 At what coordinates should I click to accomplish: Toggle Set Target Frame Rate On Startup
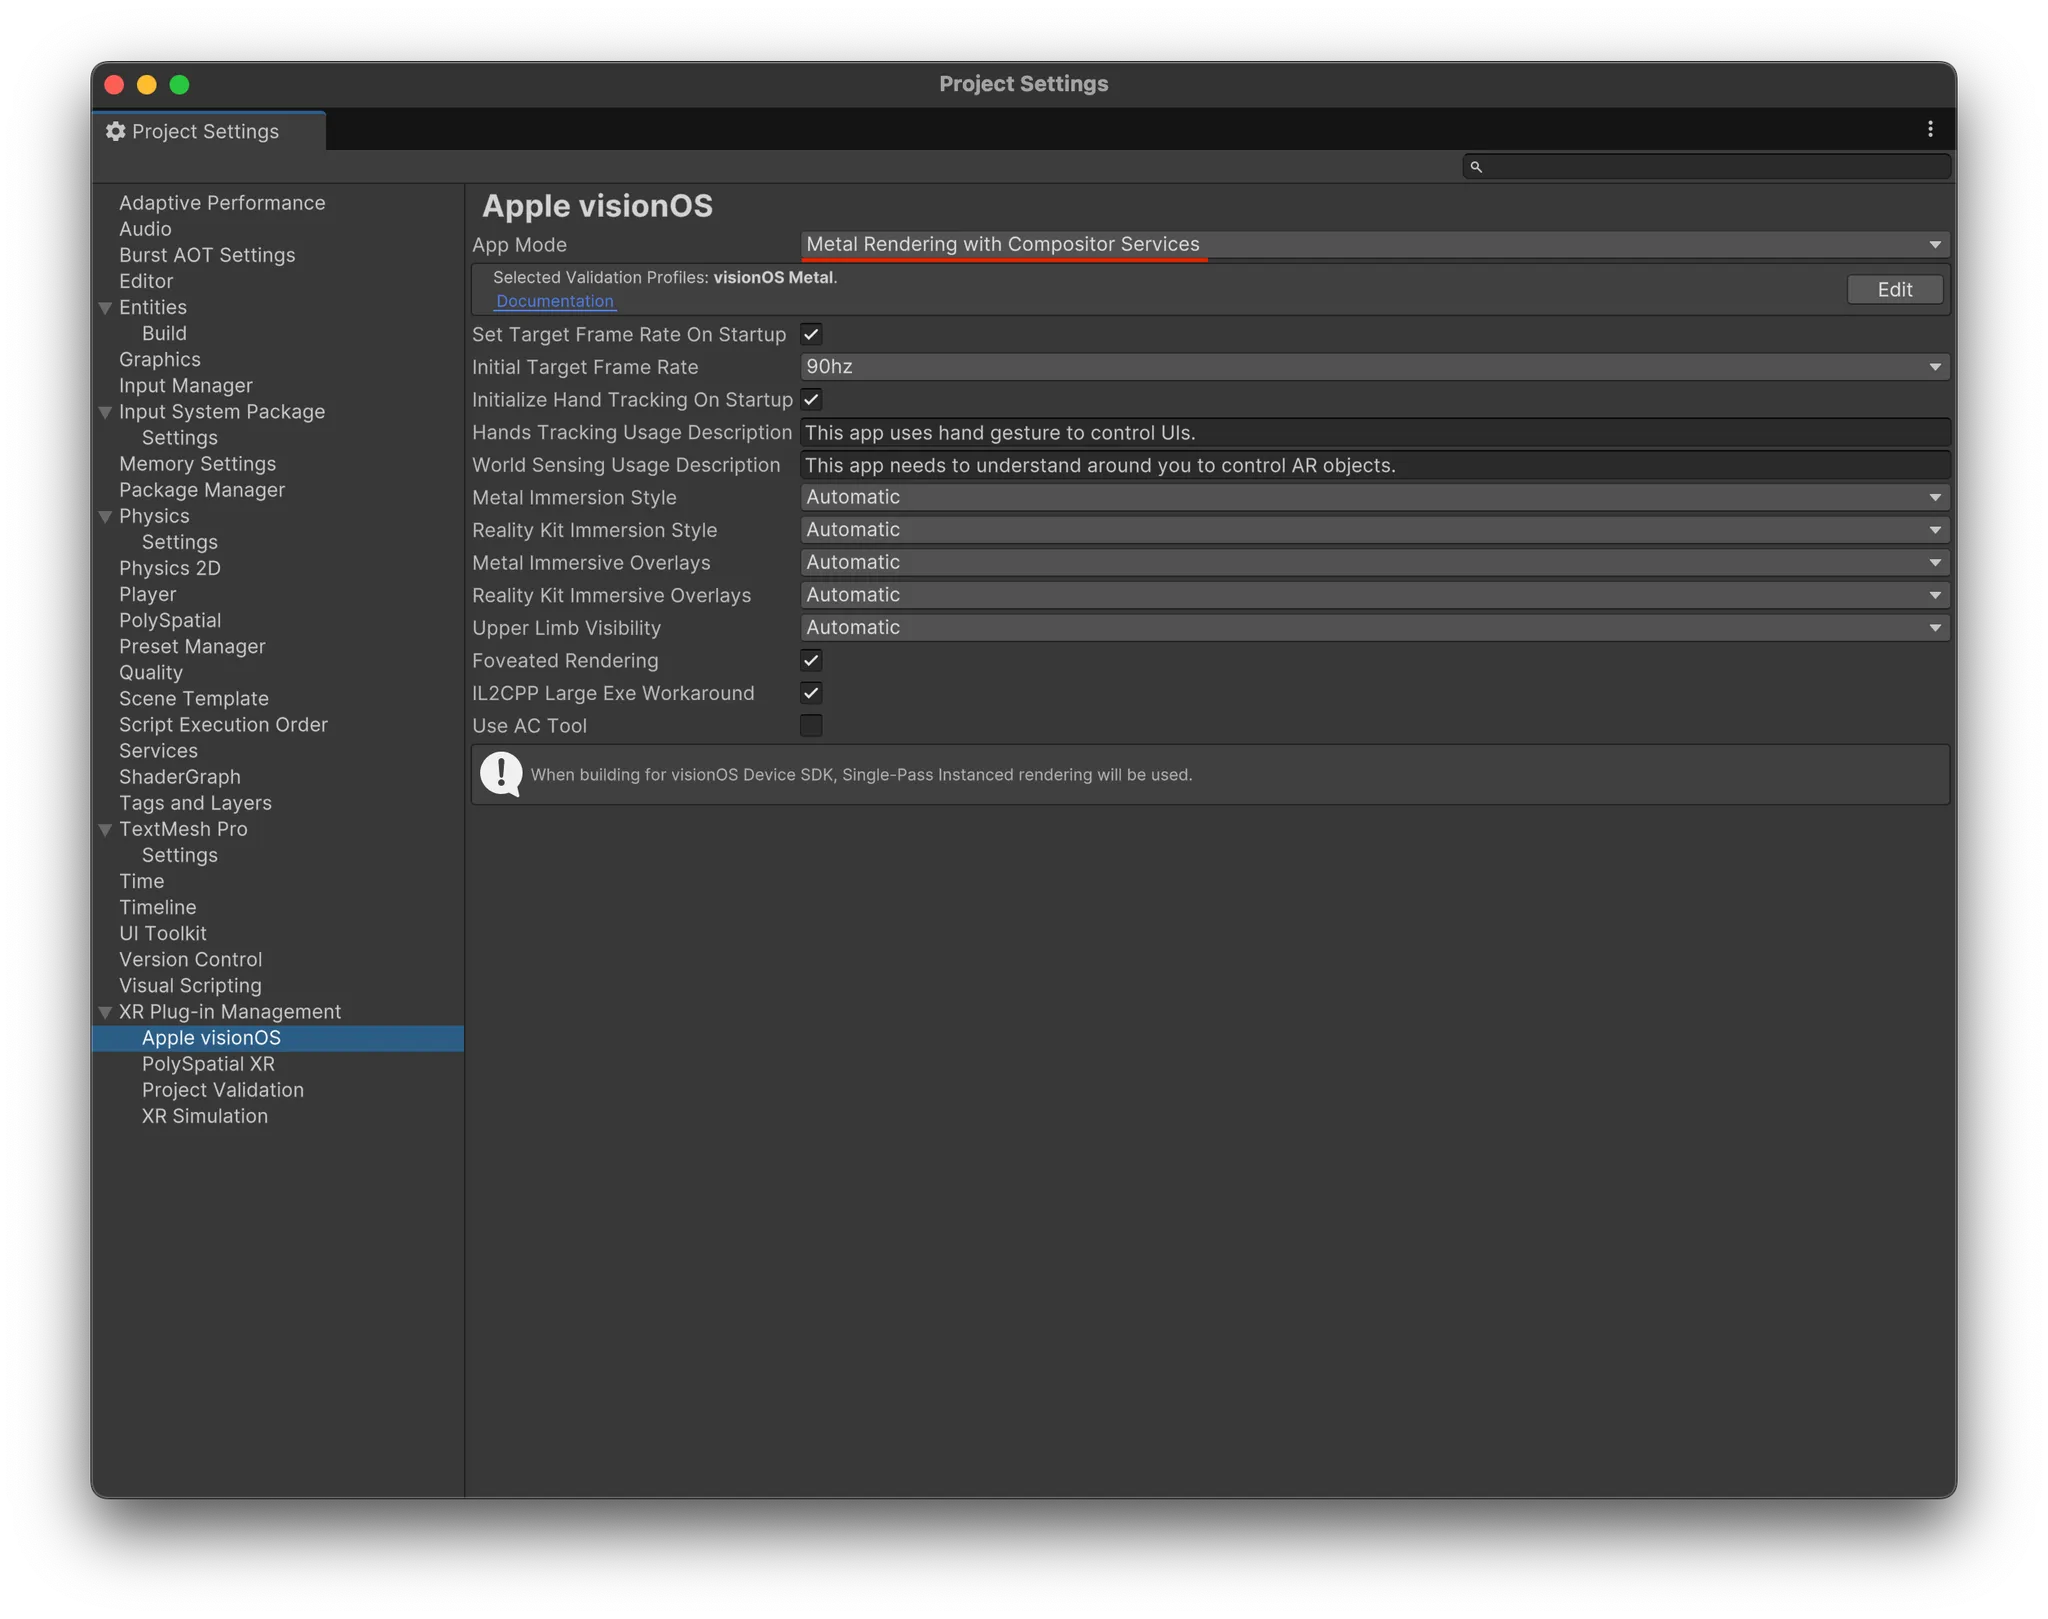(x=811, y=335)
